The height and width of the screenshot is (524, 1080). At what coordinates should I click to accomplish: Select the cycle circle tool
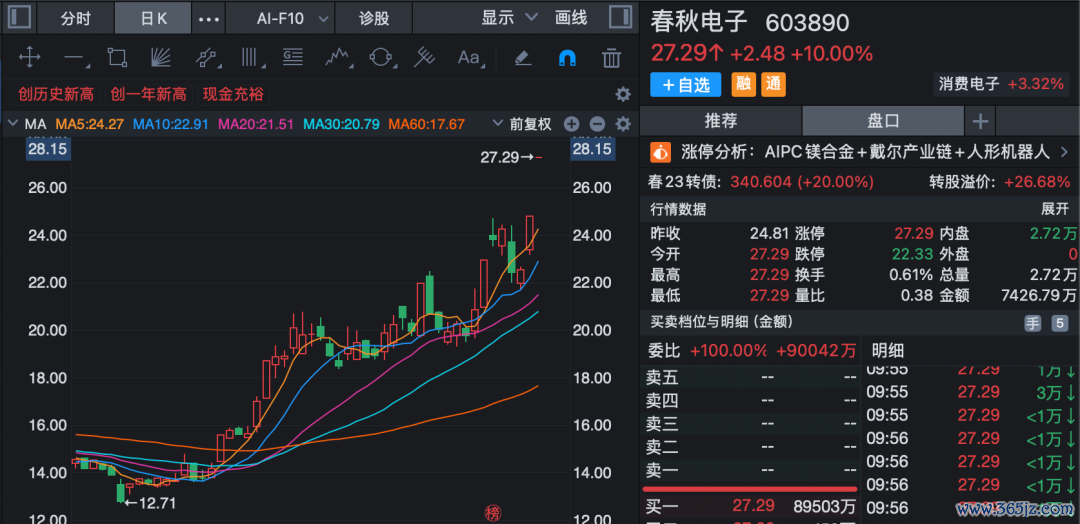click(380, 58)
